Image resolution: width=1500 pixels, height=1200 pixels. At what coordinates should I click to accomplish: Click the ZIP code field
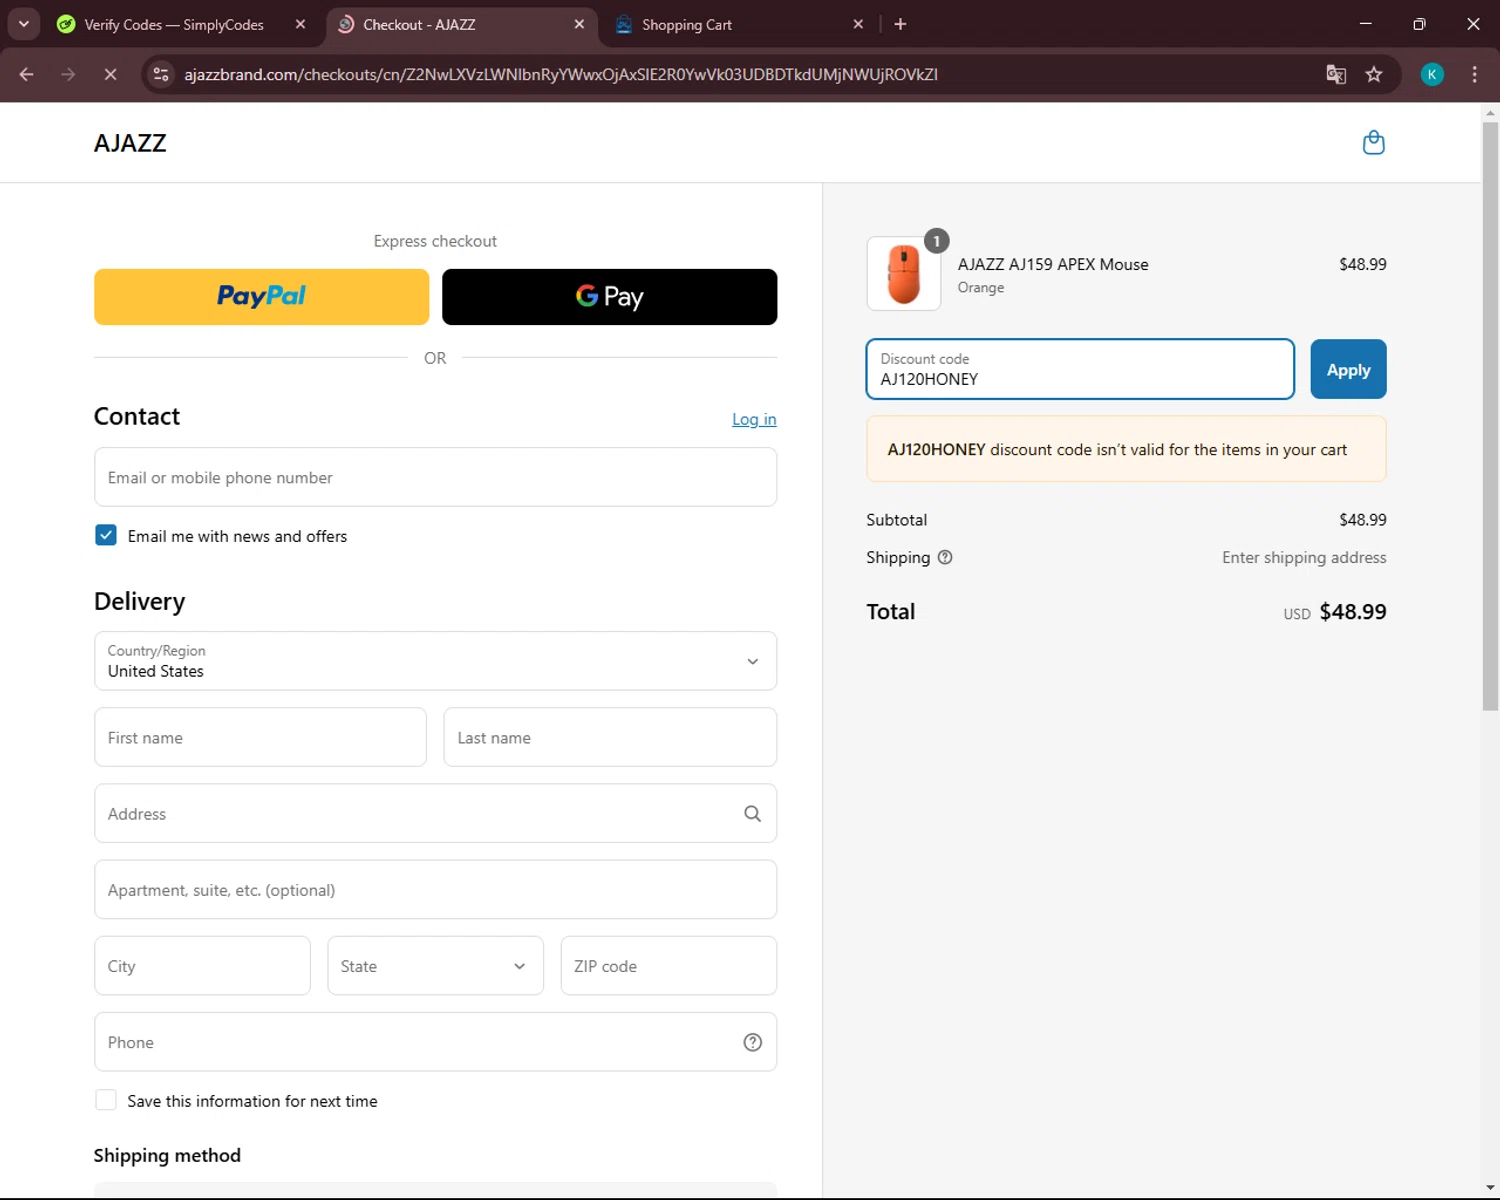click(668, 966)
